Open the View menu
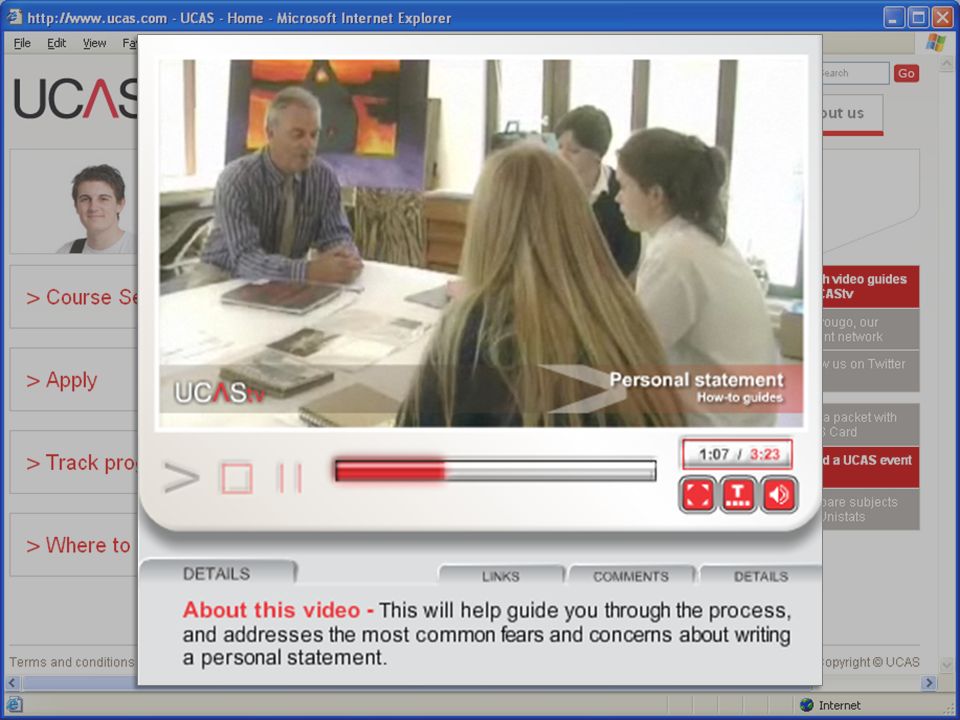Screen dimensions: 960x720 (x=94, y=43)
